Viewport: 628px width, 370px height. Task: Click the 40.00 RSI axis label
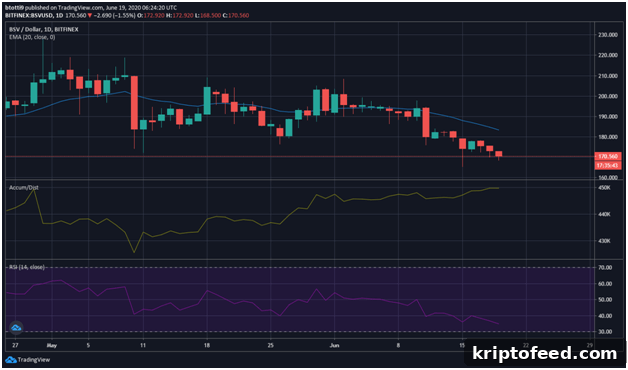605,316
